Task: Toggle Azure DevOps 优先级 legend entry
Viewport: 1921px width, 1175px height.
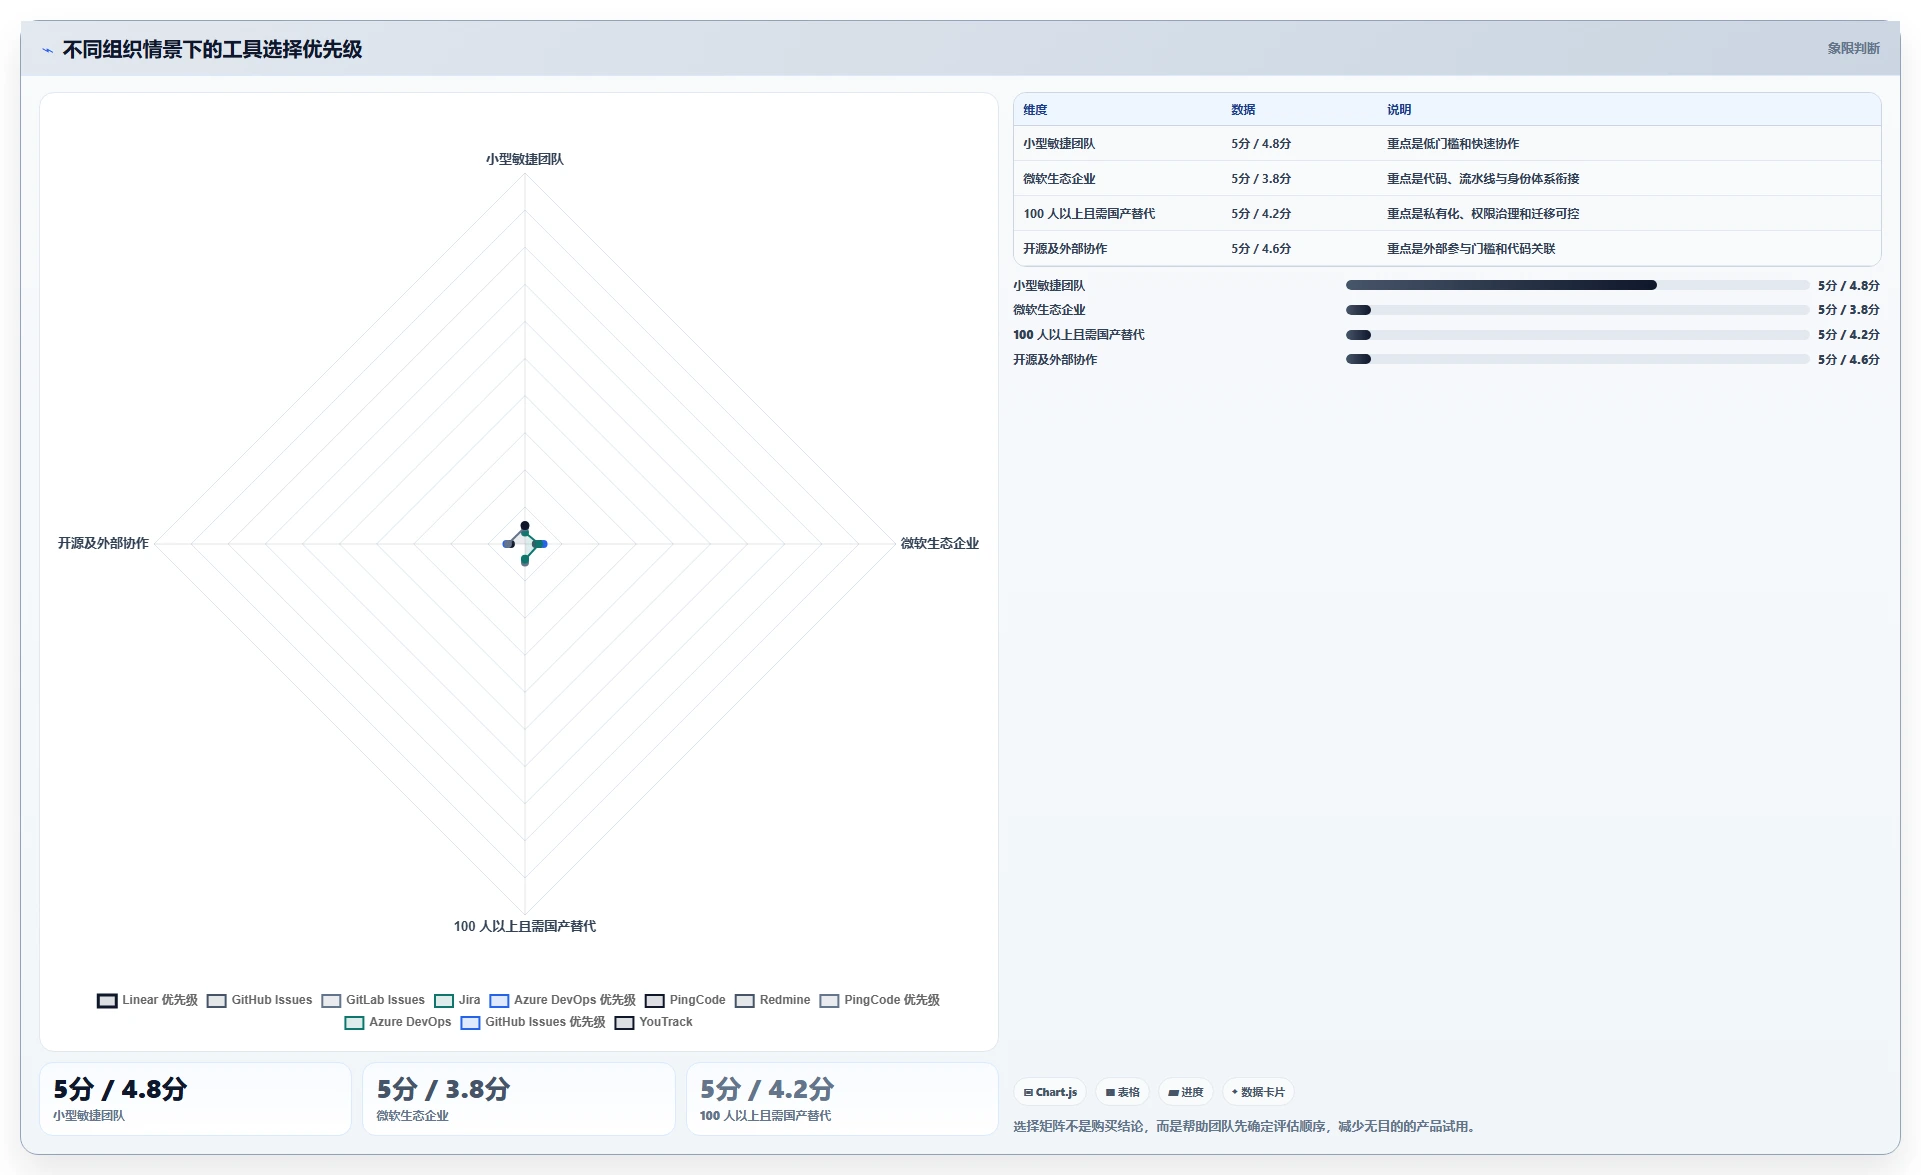Action: [562, 1001]
